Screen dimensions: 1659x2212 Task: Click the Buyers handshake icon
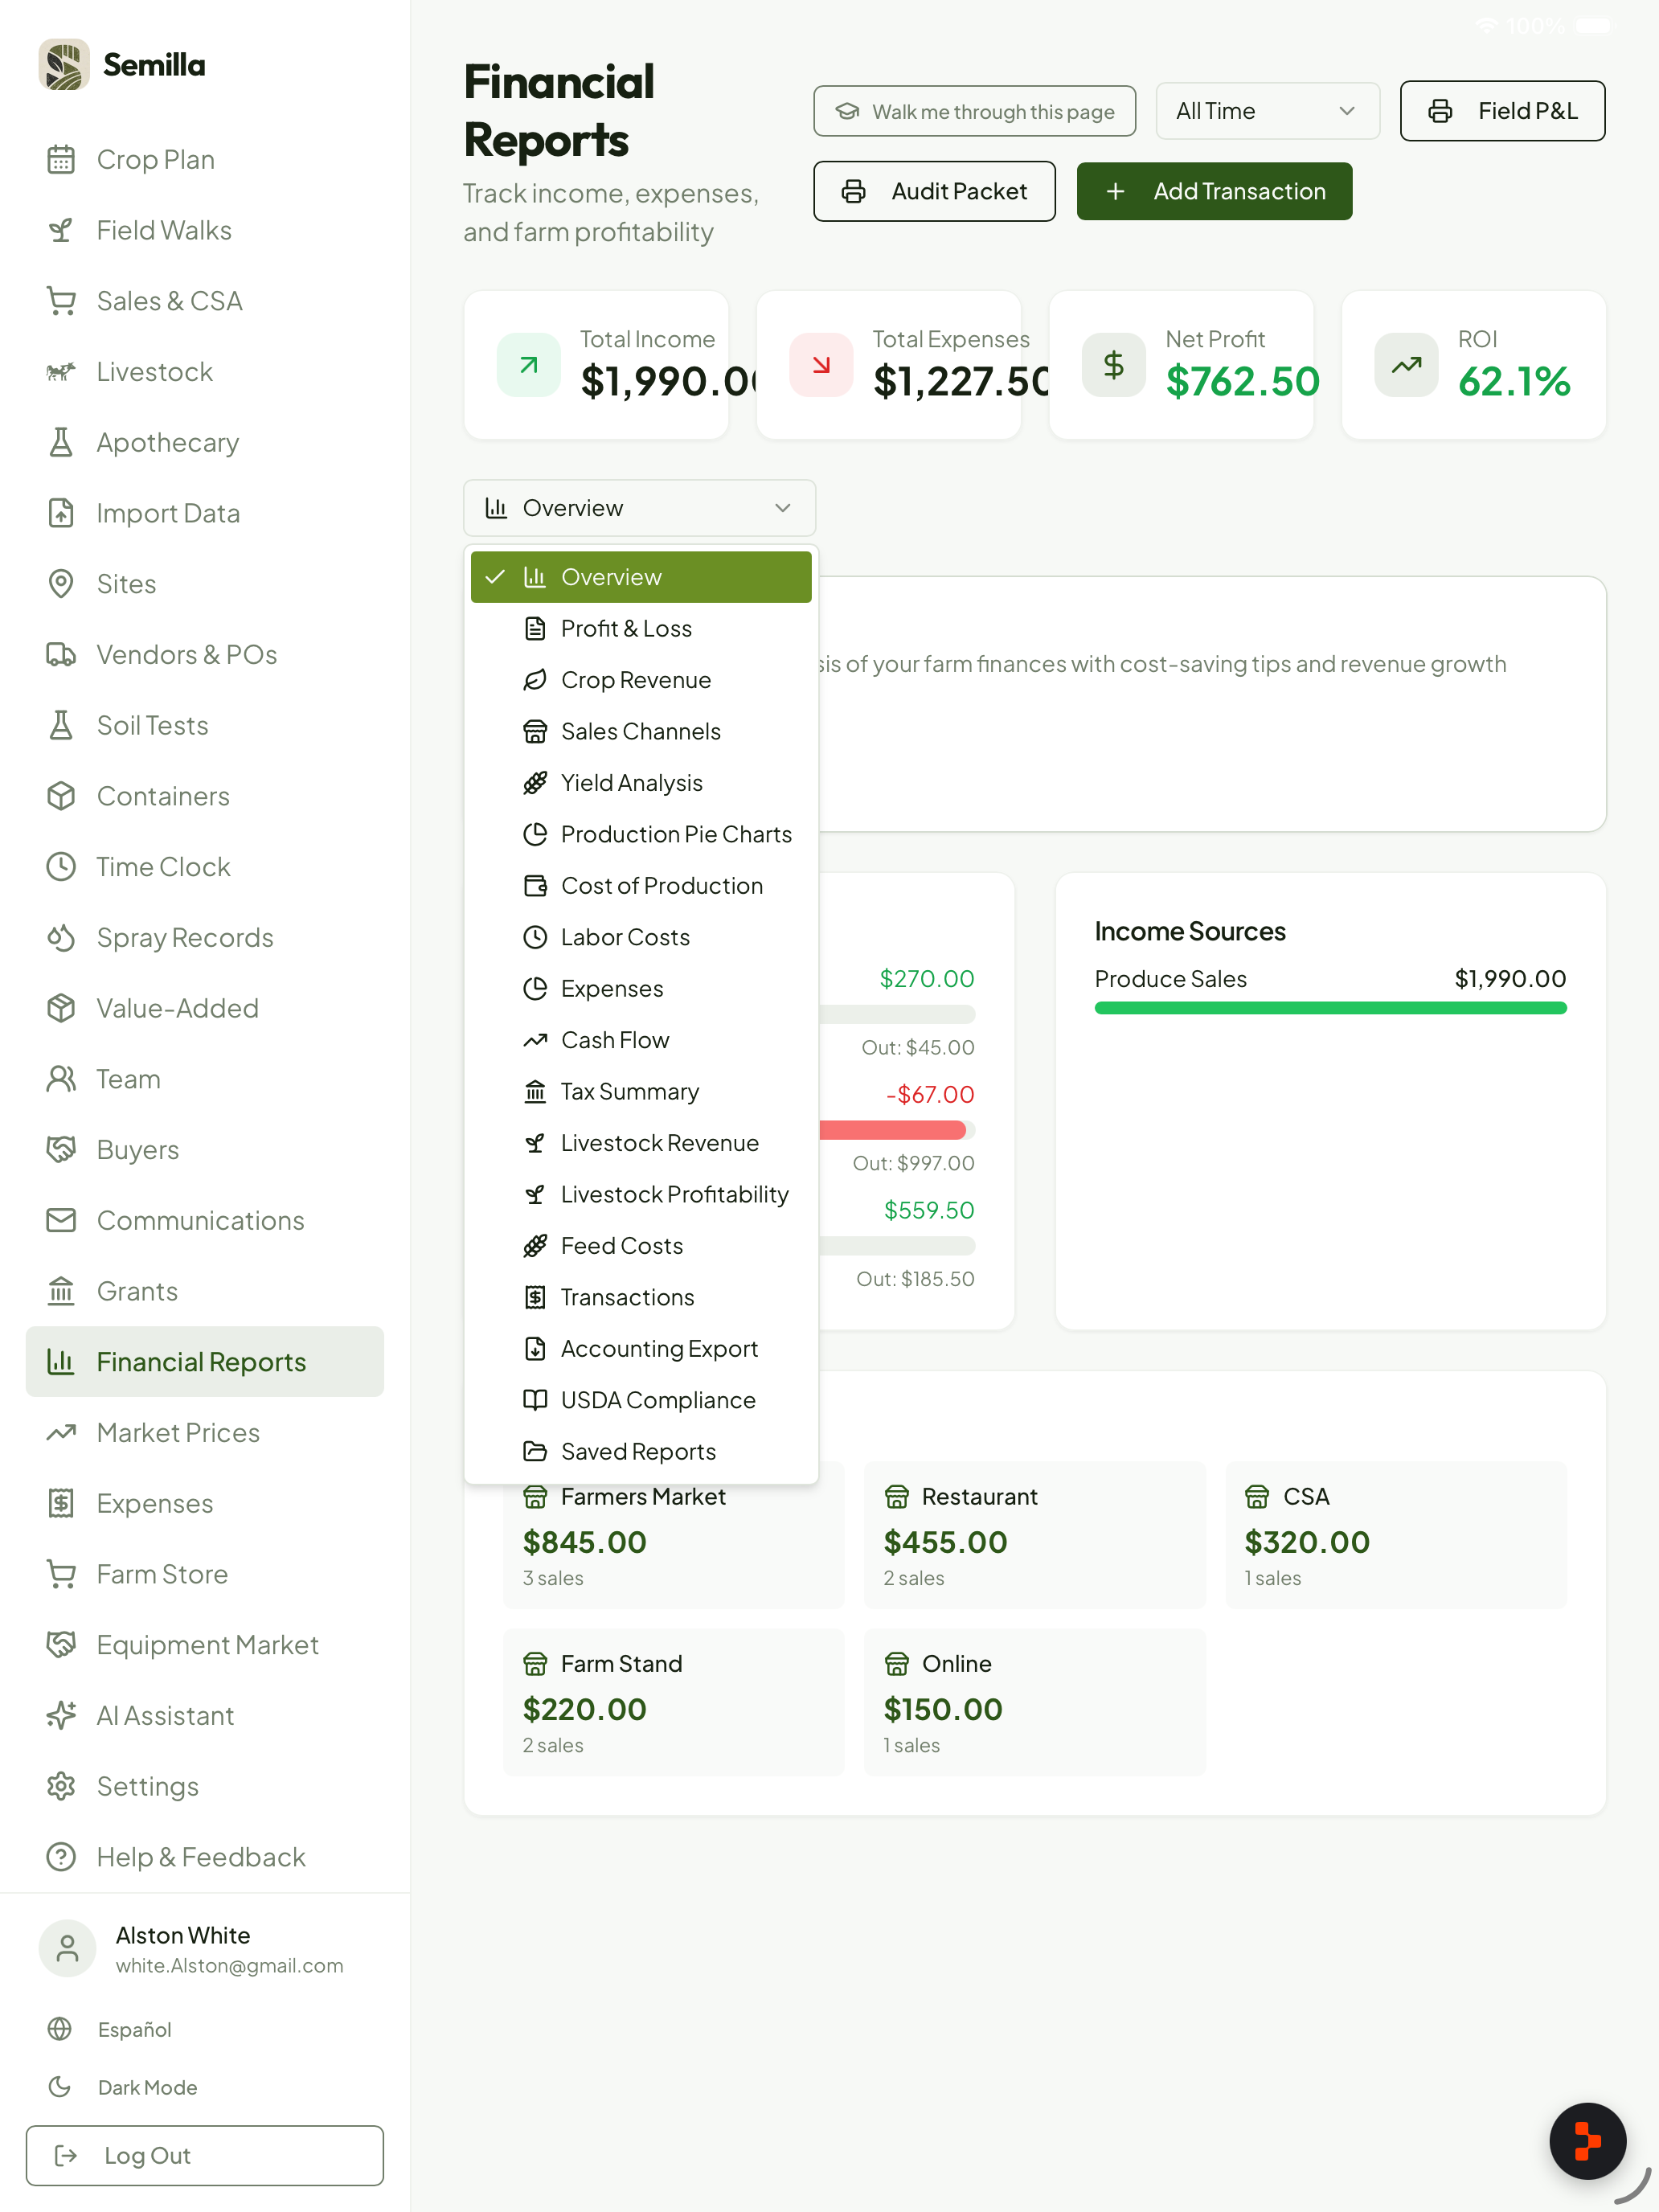61,1150
